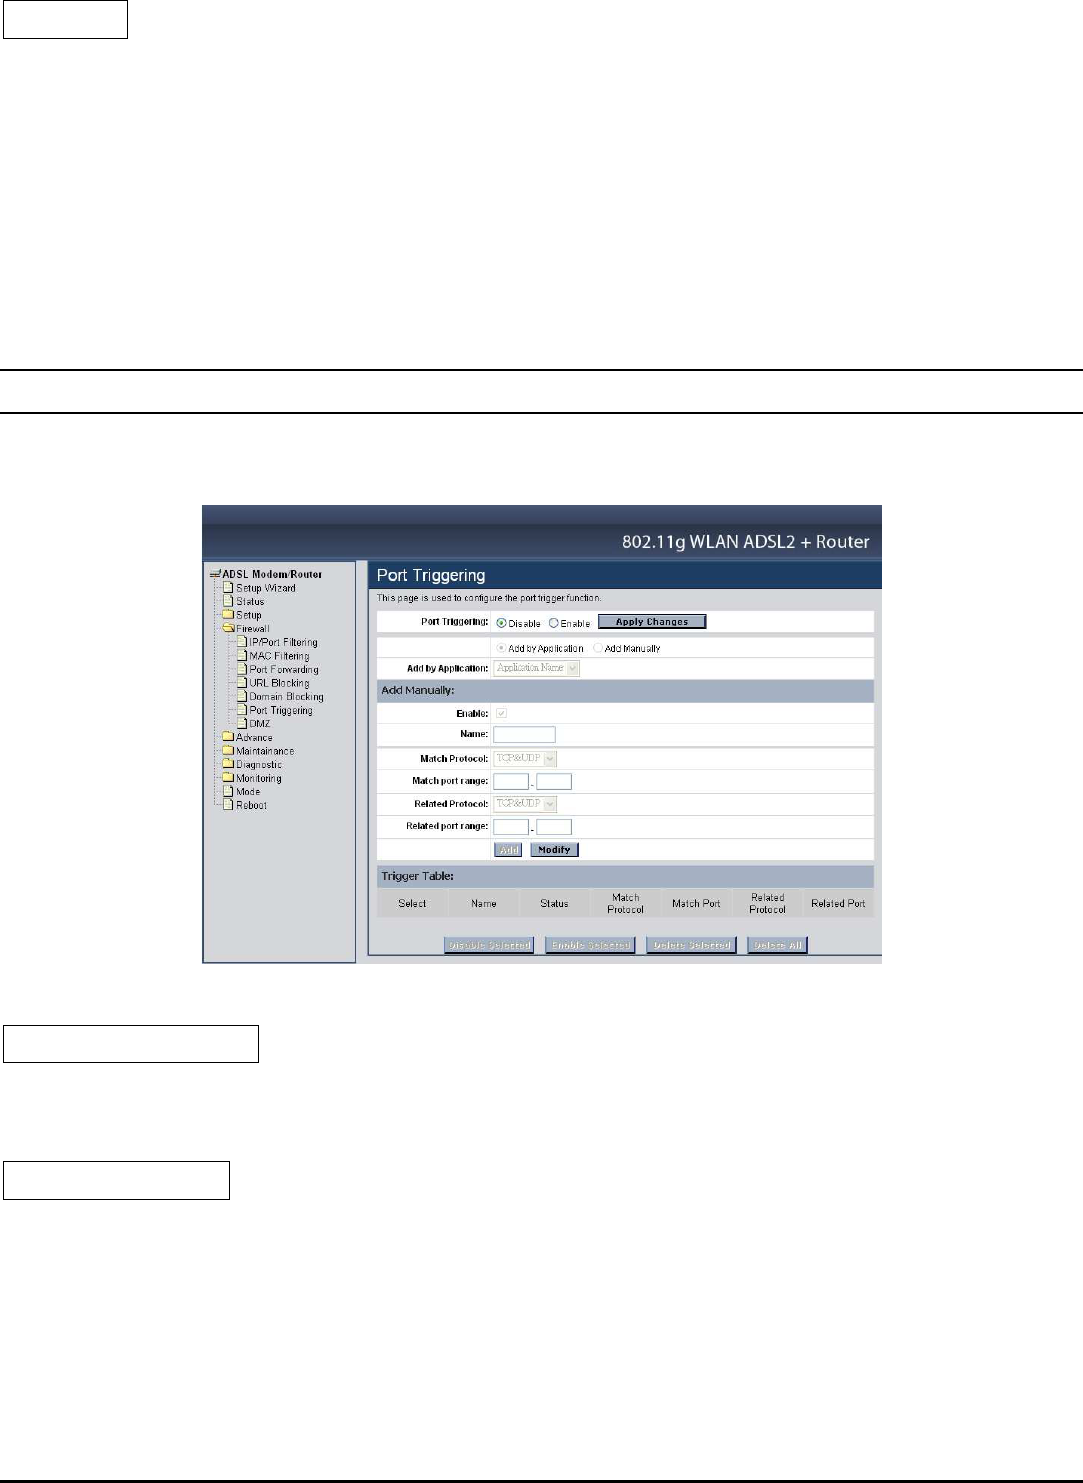Click the Related Port column header

pos(838,904)
